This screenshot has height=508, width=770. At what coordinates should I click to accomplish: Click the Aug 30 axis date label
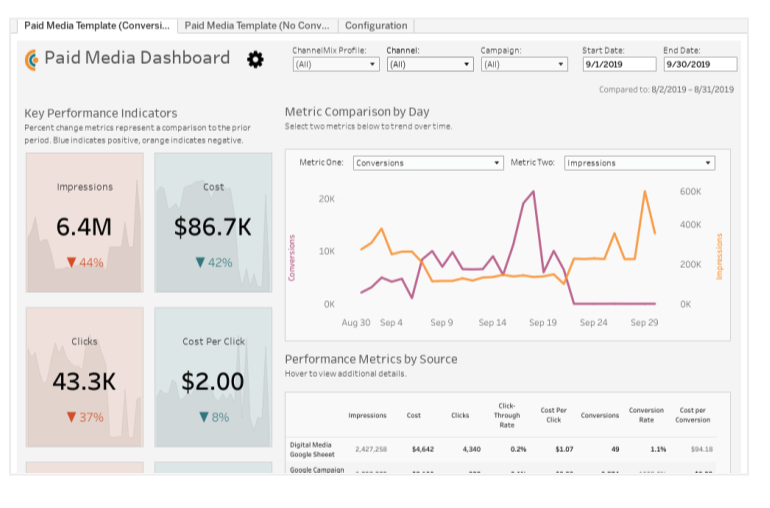click(356, 323)
